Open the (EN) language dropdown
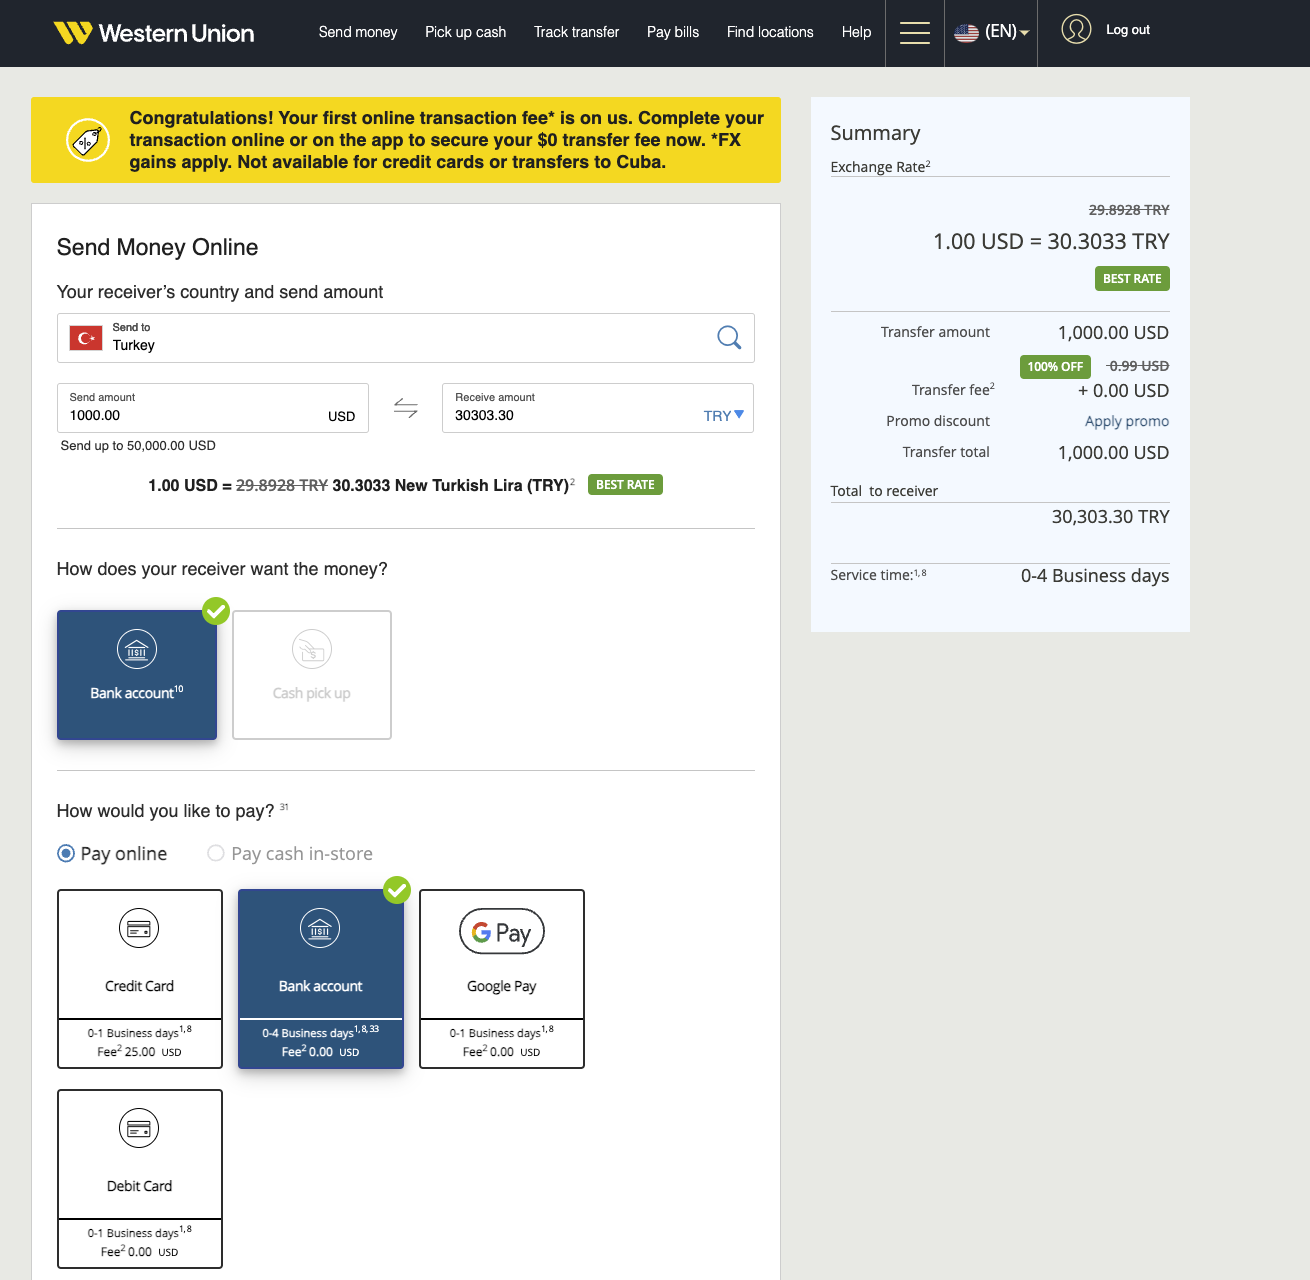 tap(1007, 32)
